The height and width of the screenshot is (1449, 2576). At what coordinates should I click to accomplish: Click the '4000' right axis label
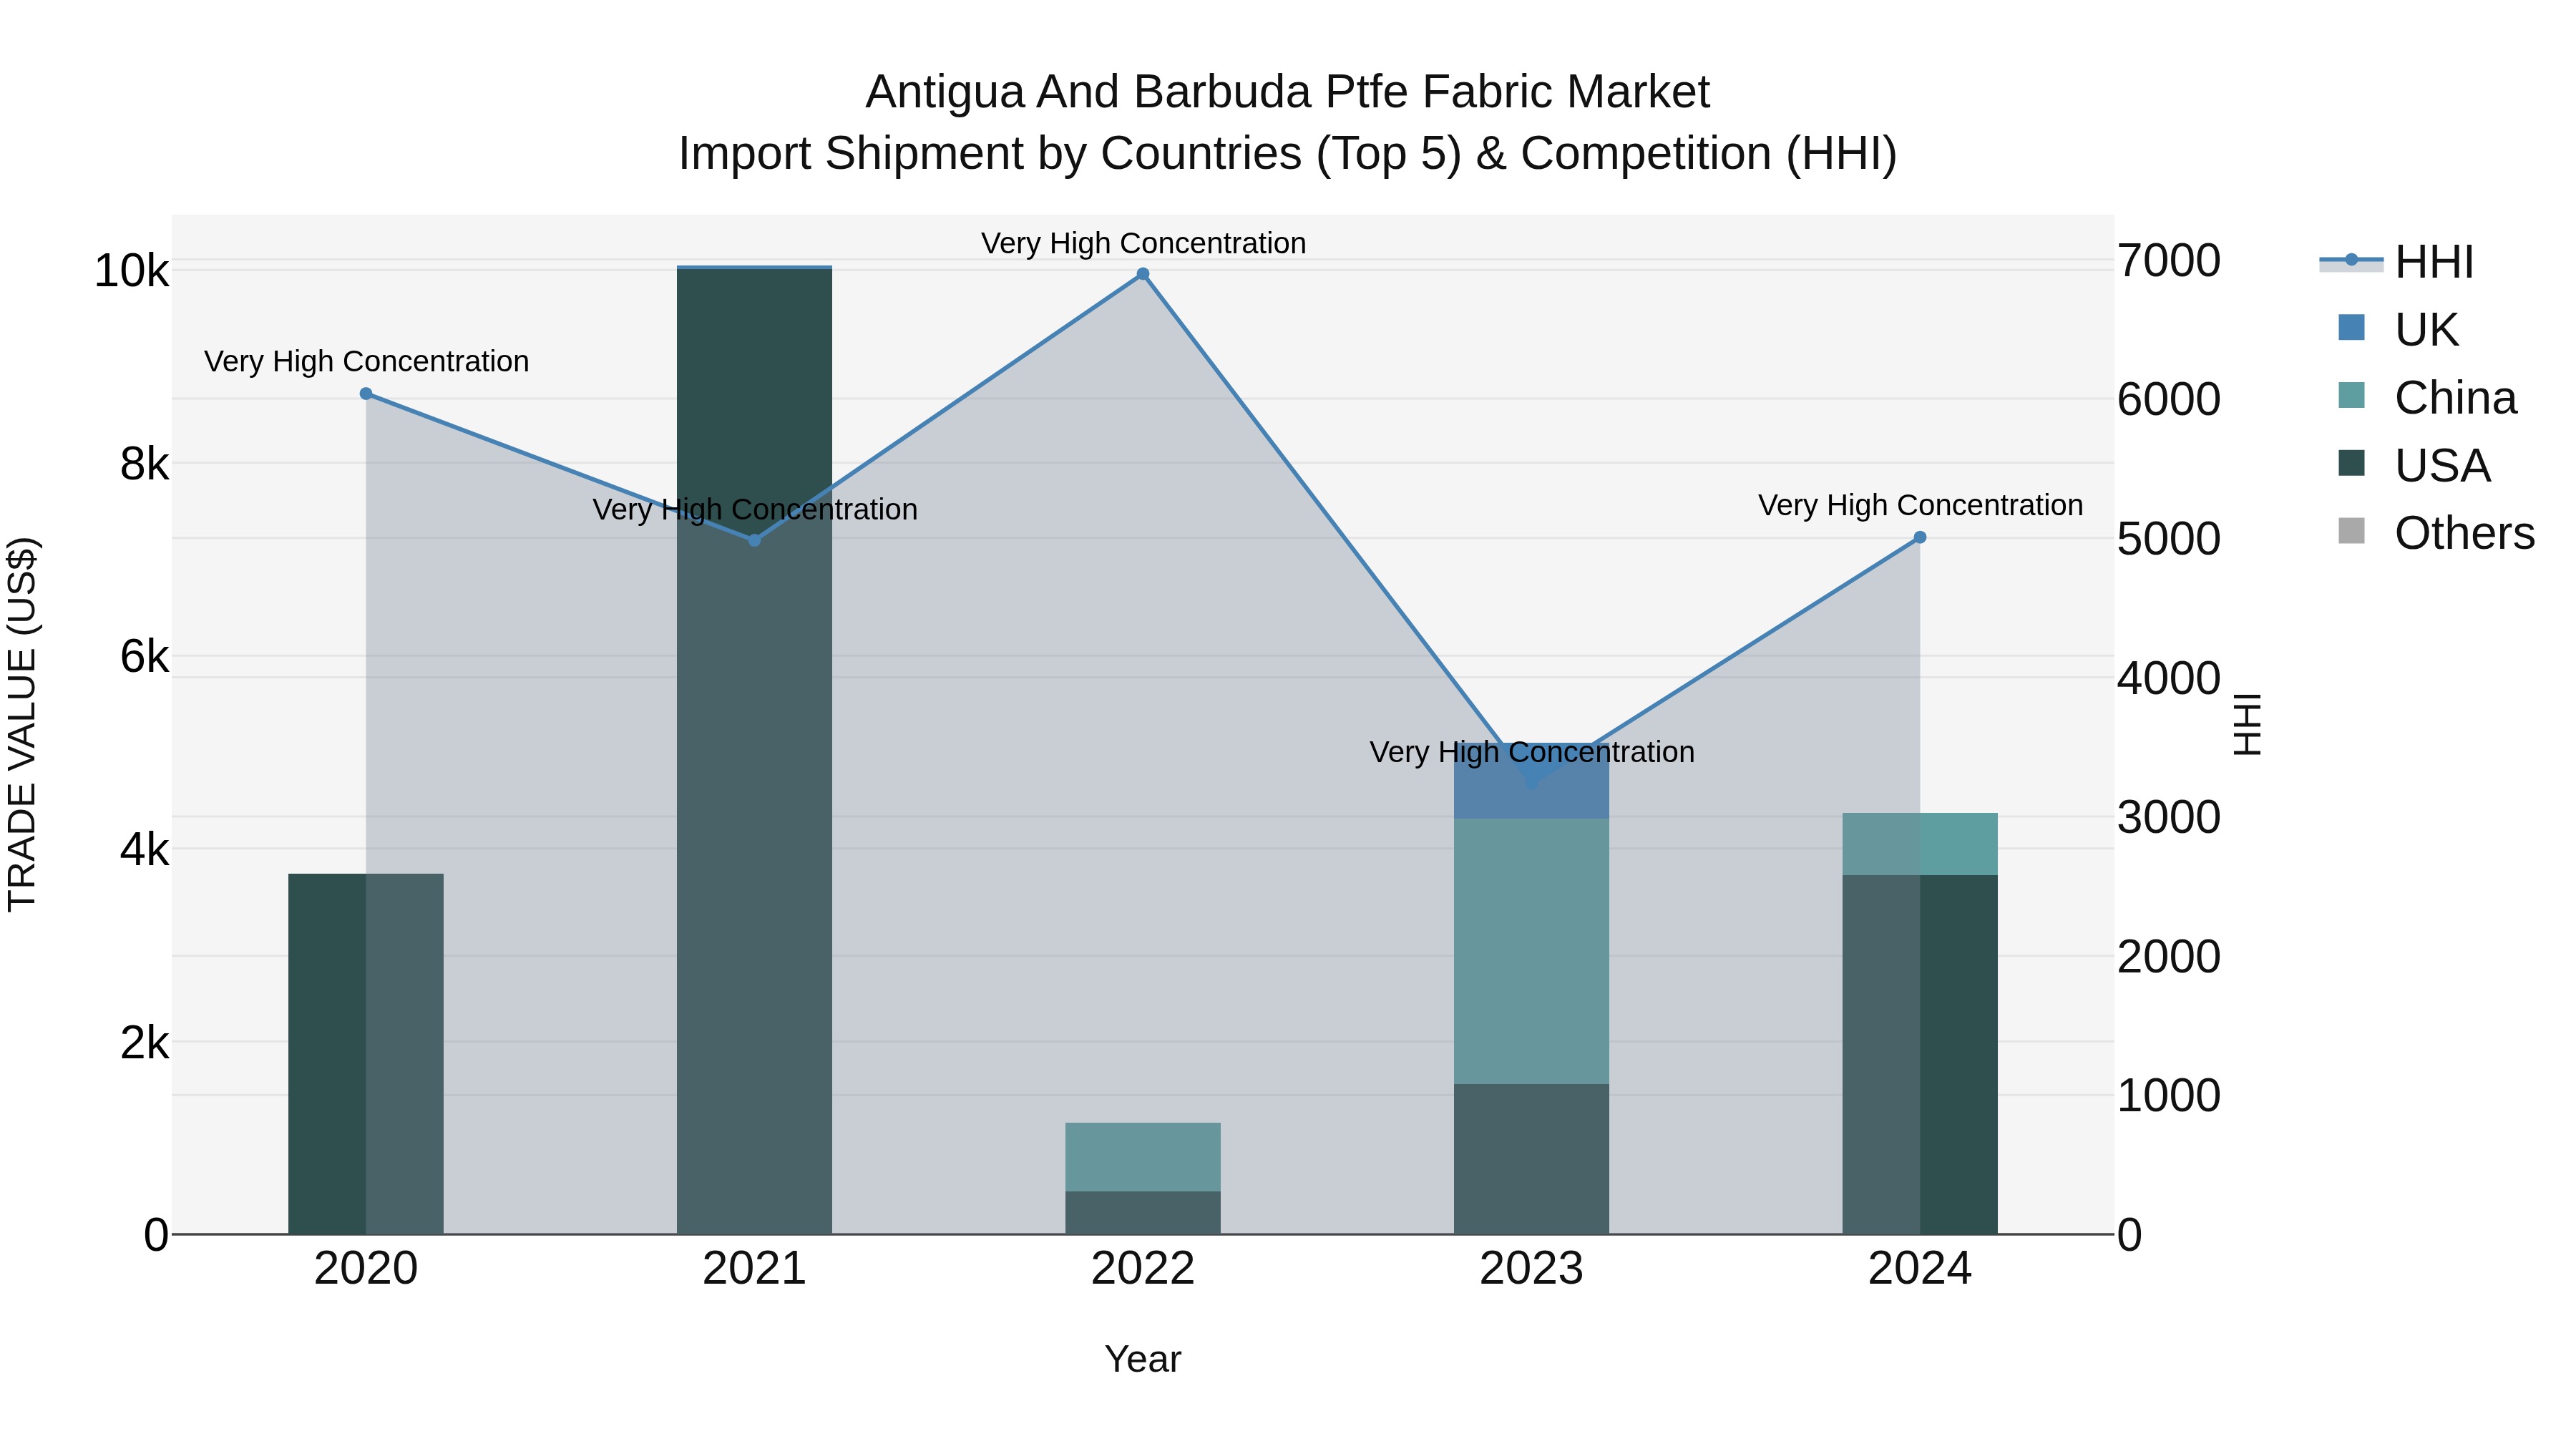[2169, 679]
